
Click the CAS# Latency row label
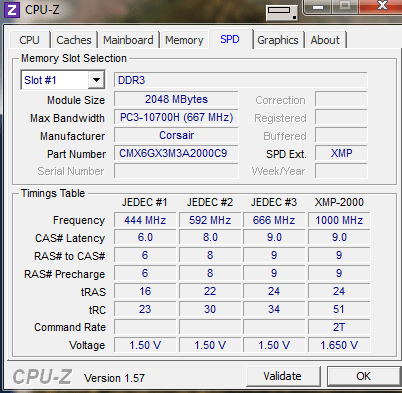[70, 238]
